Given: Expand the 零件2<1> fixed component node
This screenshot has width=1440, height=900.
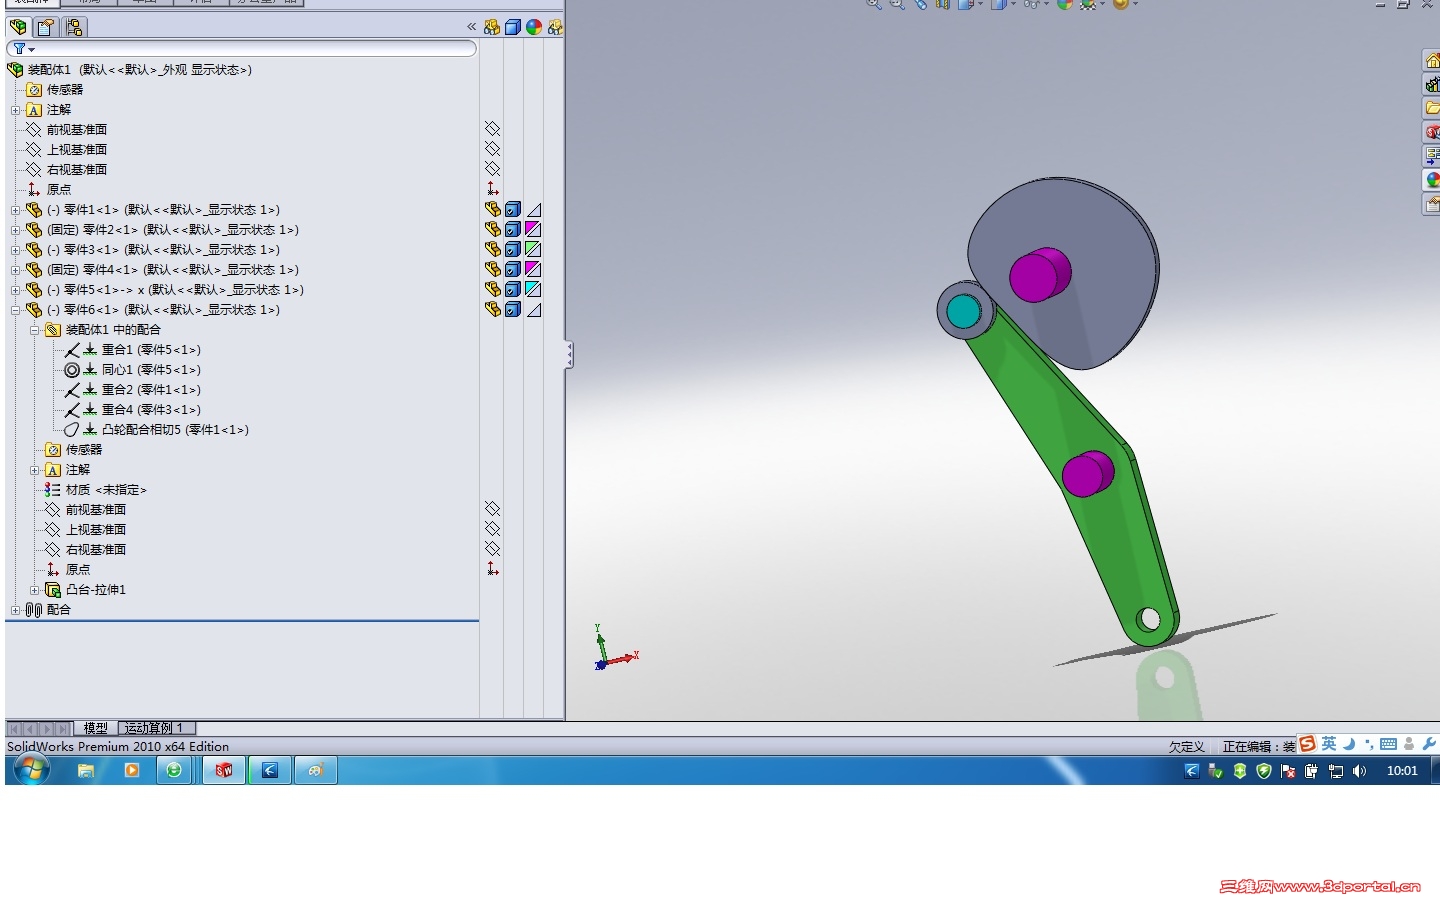Looking at the screenshot, I should coord(15,230).
